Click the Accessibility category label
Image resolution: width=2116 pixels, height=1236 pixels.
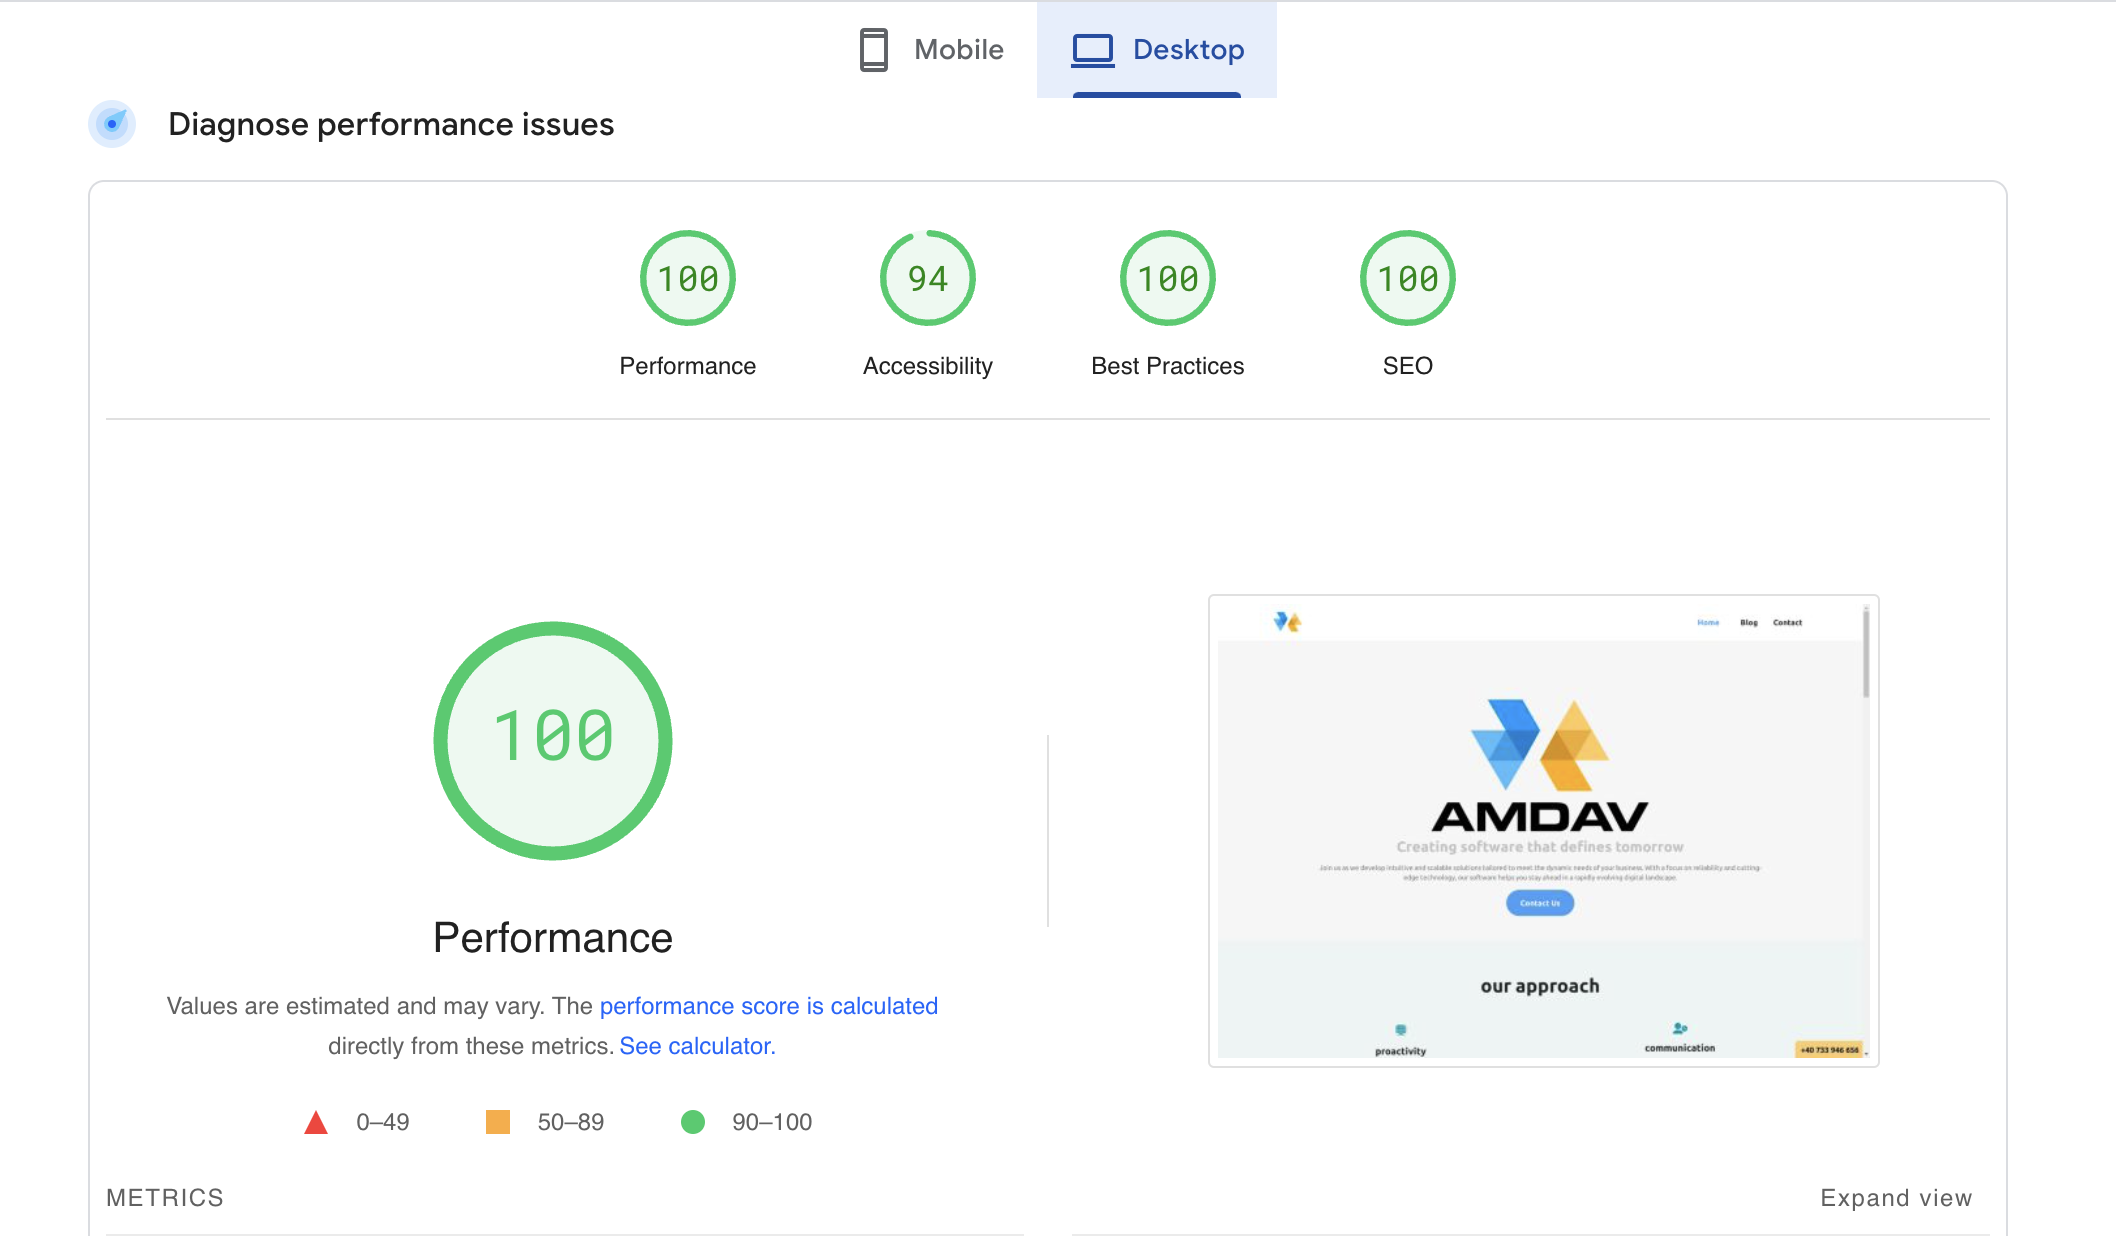click(x=928, y=366)
